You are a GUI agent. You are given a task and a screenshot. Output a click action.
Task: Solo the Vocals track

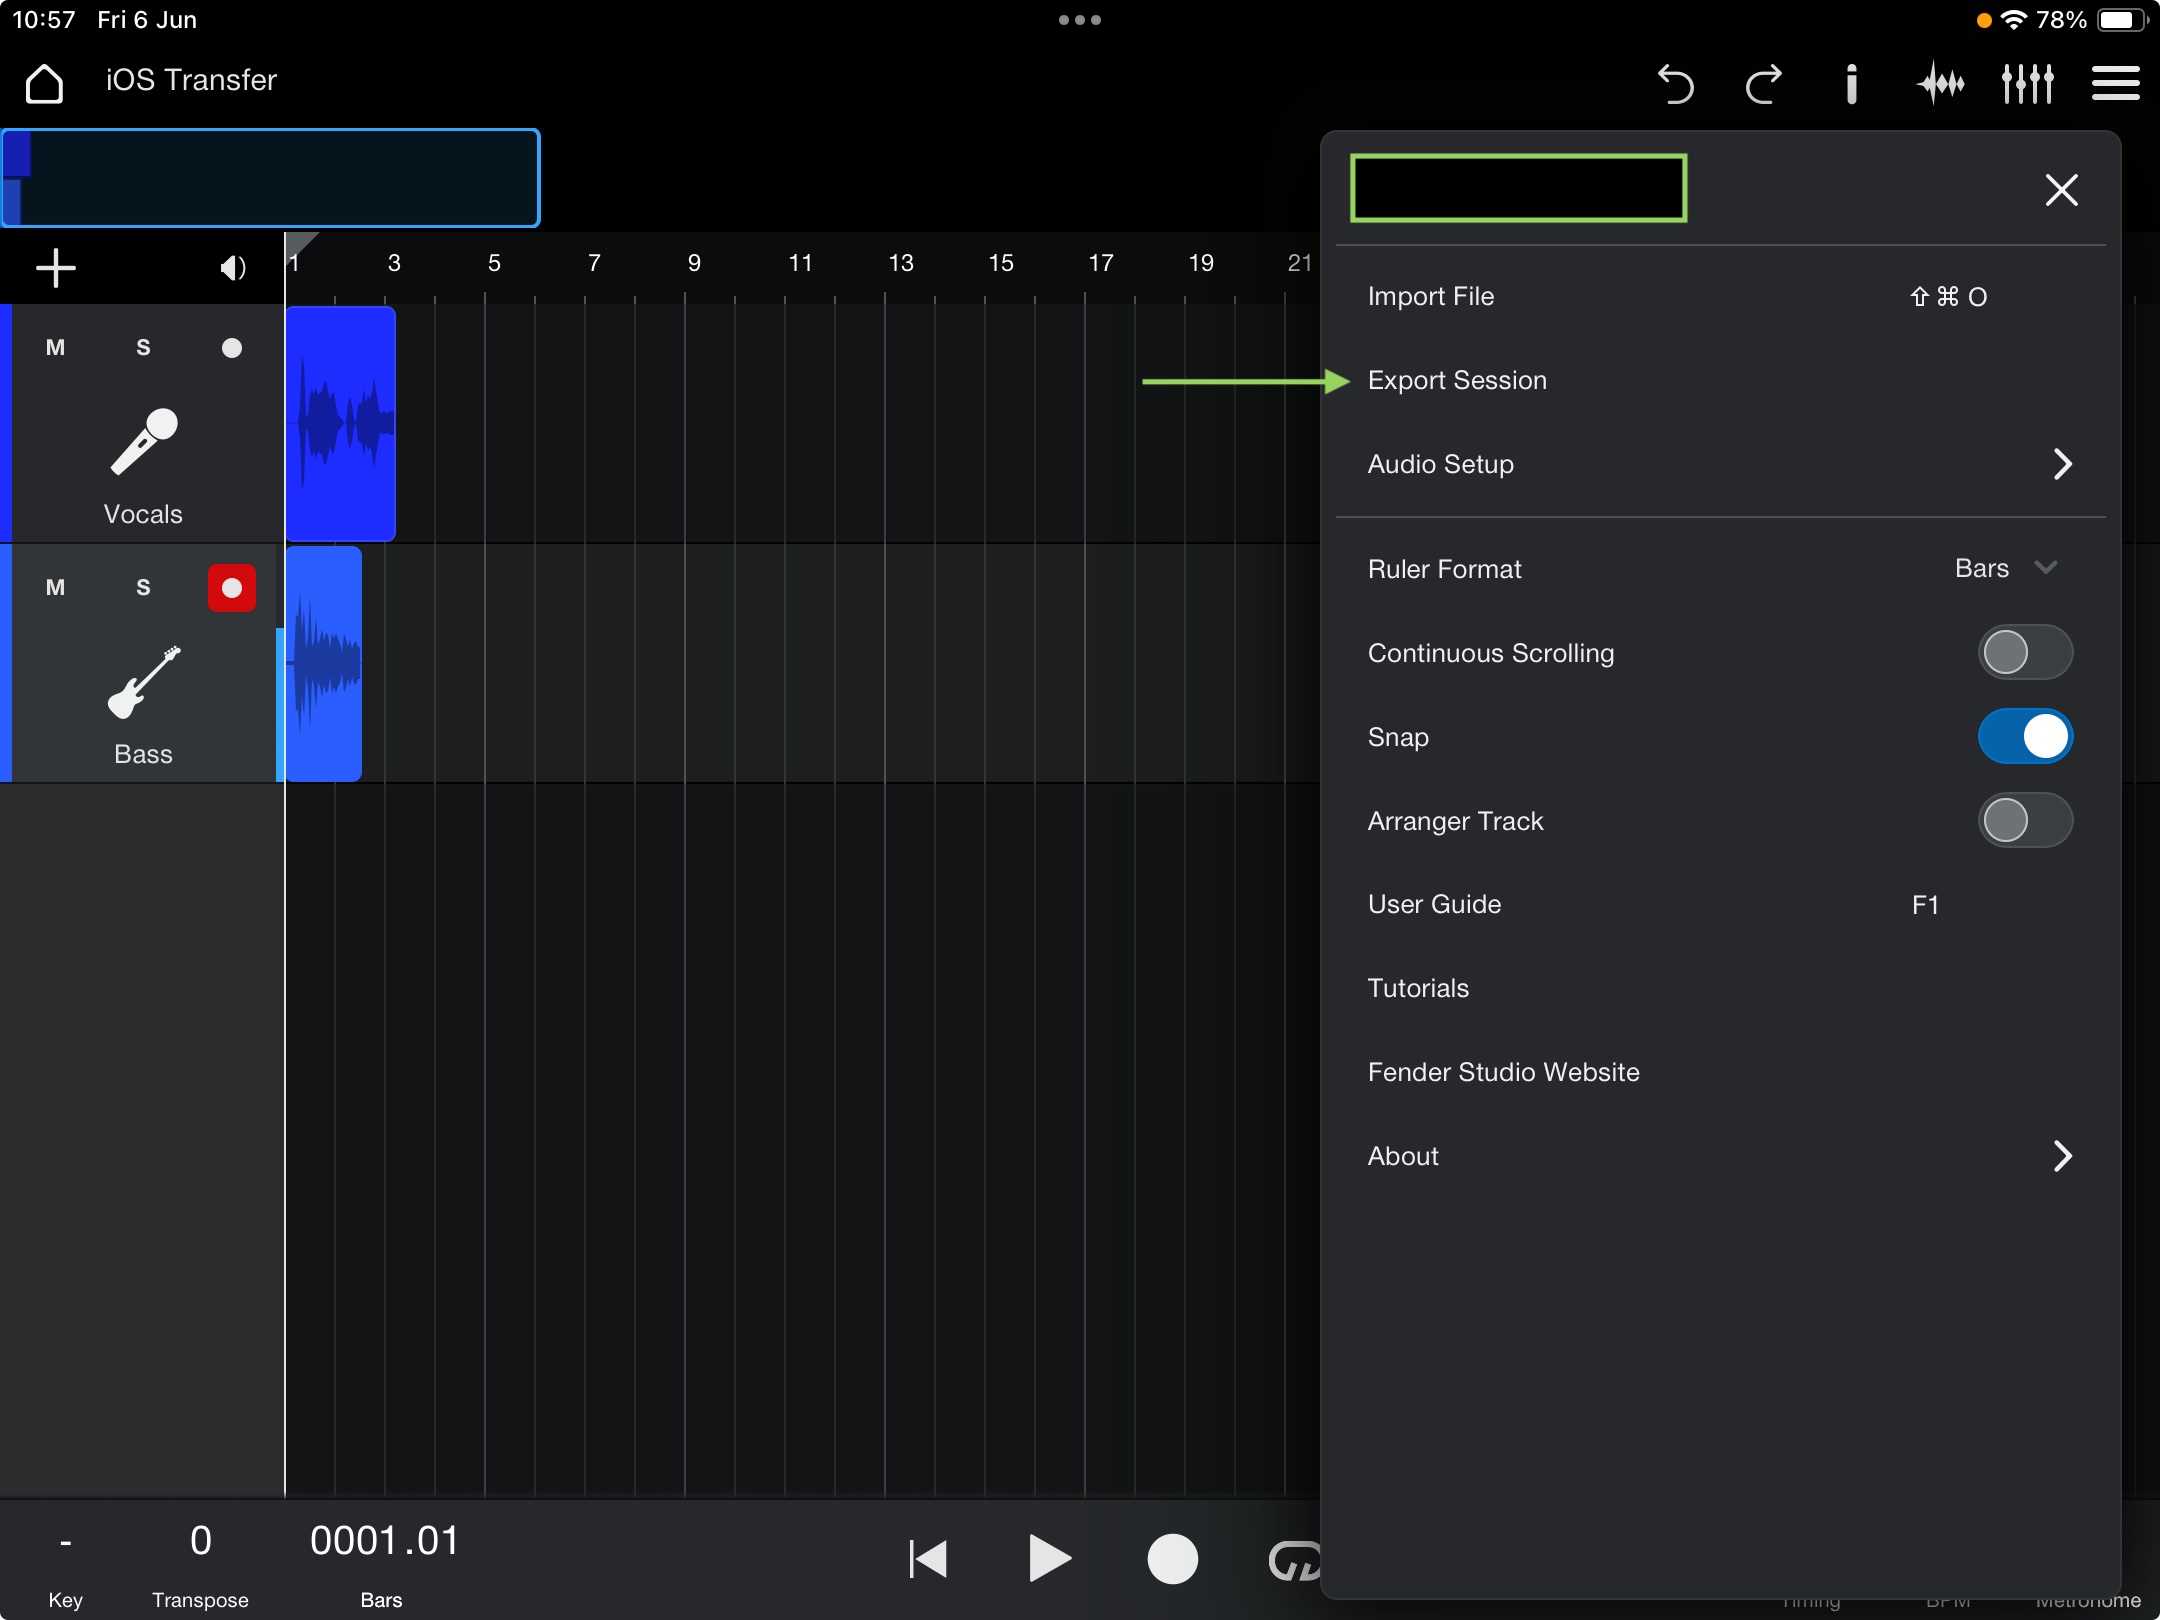[143, 347]
